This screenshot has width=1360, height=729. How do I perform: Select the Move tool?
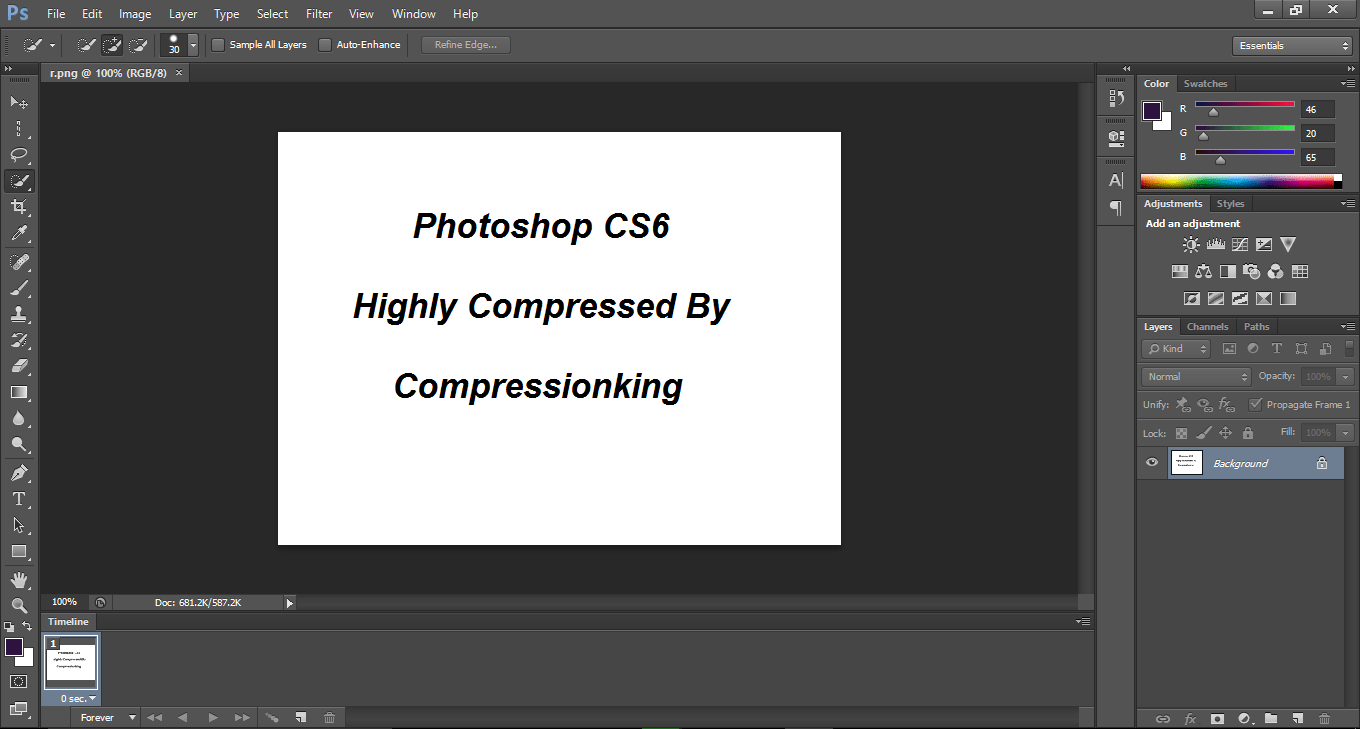18,101
